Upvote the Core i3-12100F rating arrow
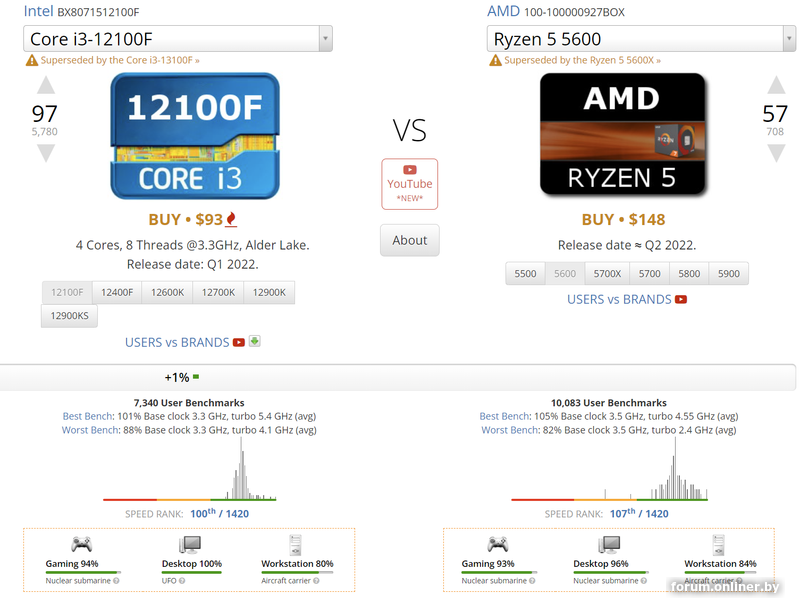Viewport: 800px width, 608px height. [x=45, y=86]
